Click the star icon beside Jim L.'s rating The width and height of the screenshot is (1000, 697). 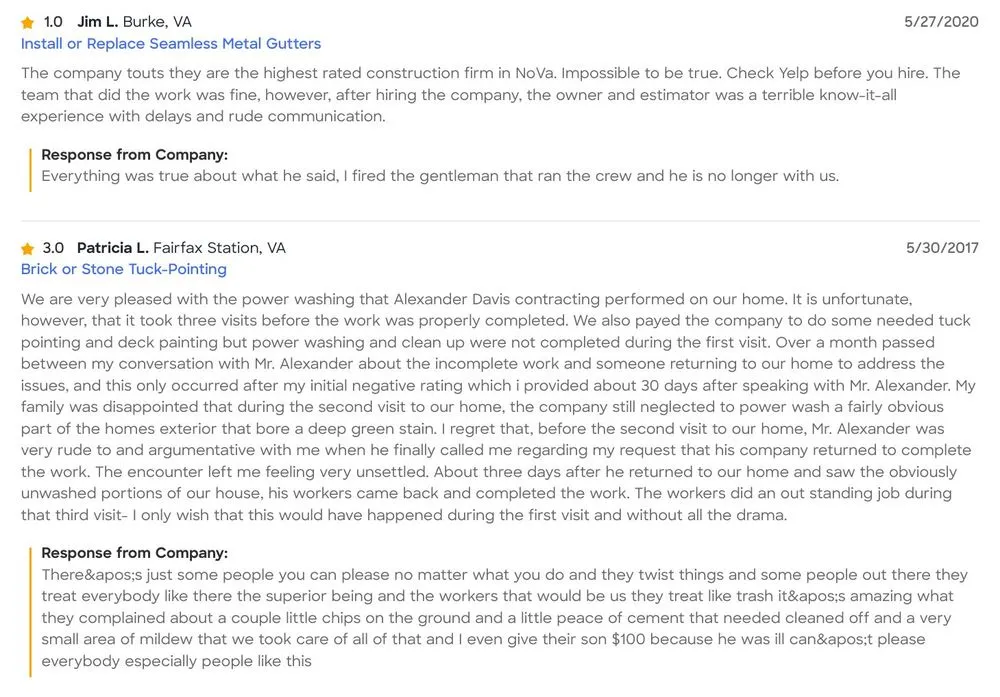28,22
